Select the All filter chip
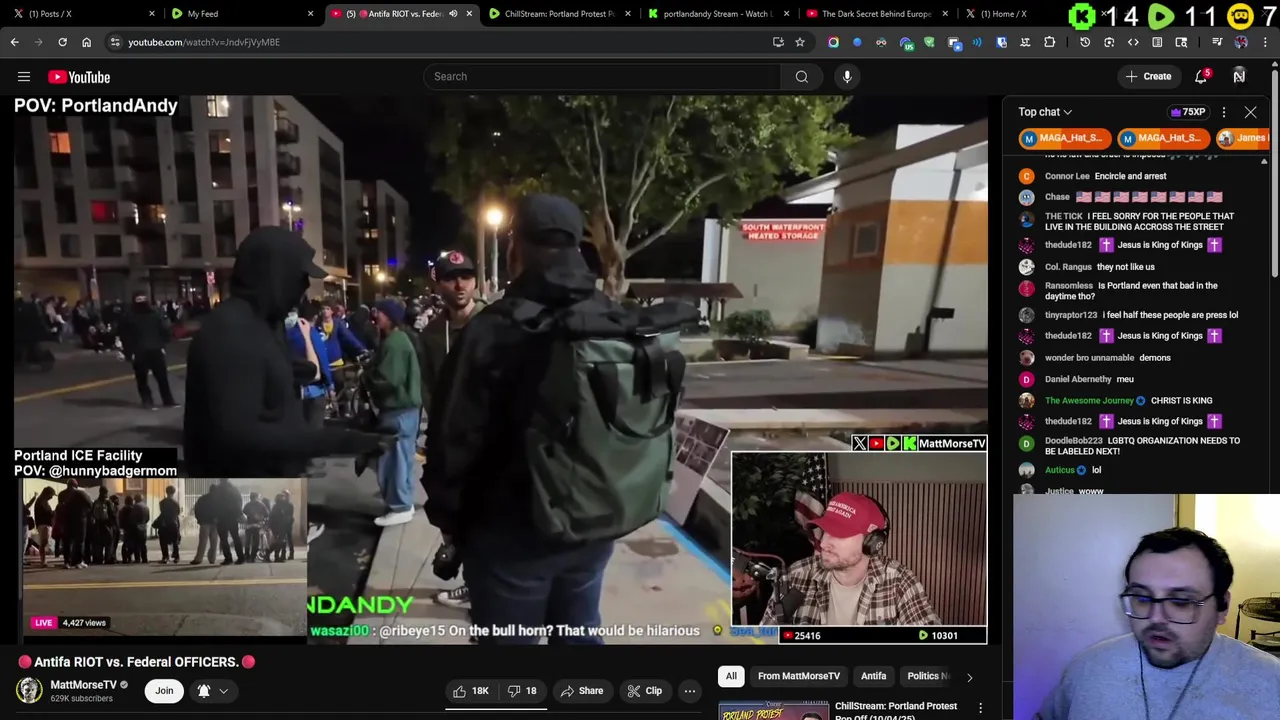The height and width of the screenshot is (720, 1280). click(x=731, y=677)
